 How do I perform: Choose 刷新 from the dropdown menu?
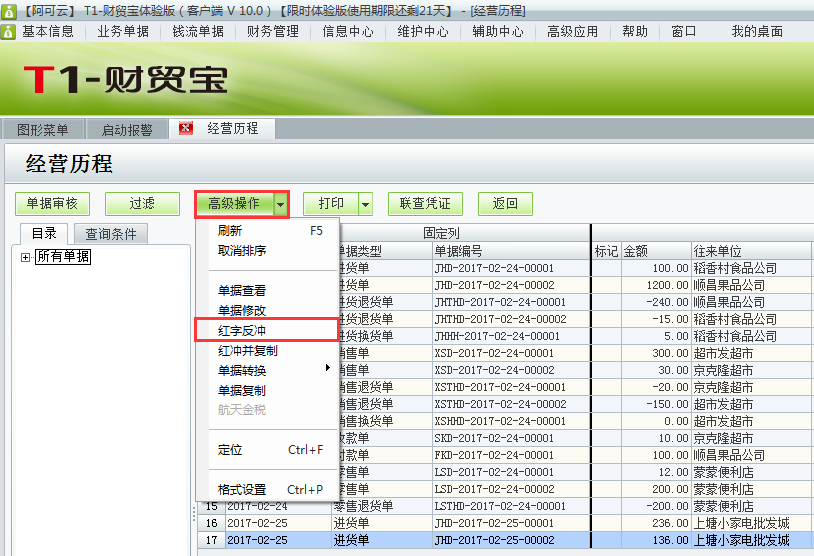268,230
